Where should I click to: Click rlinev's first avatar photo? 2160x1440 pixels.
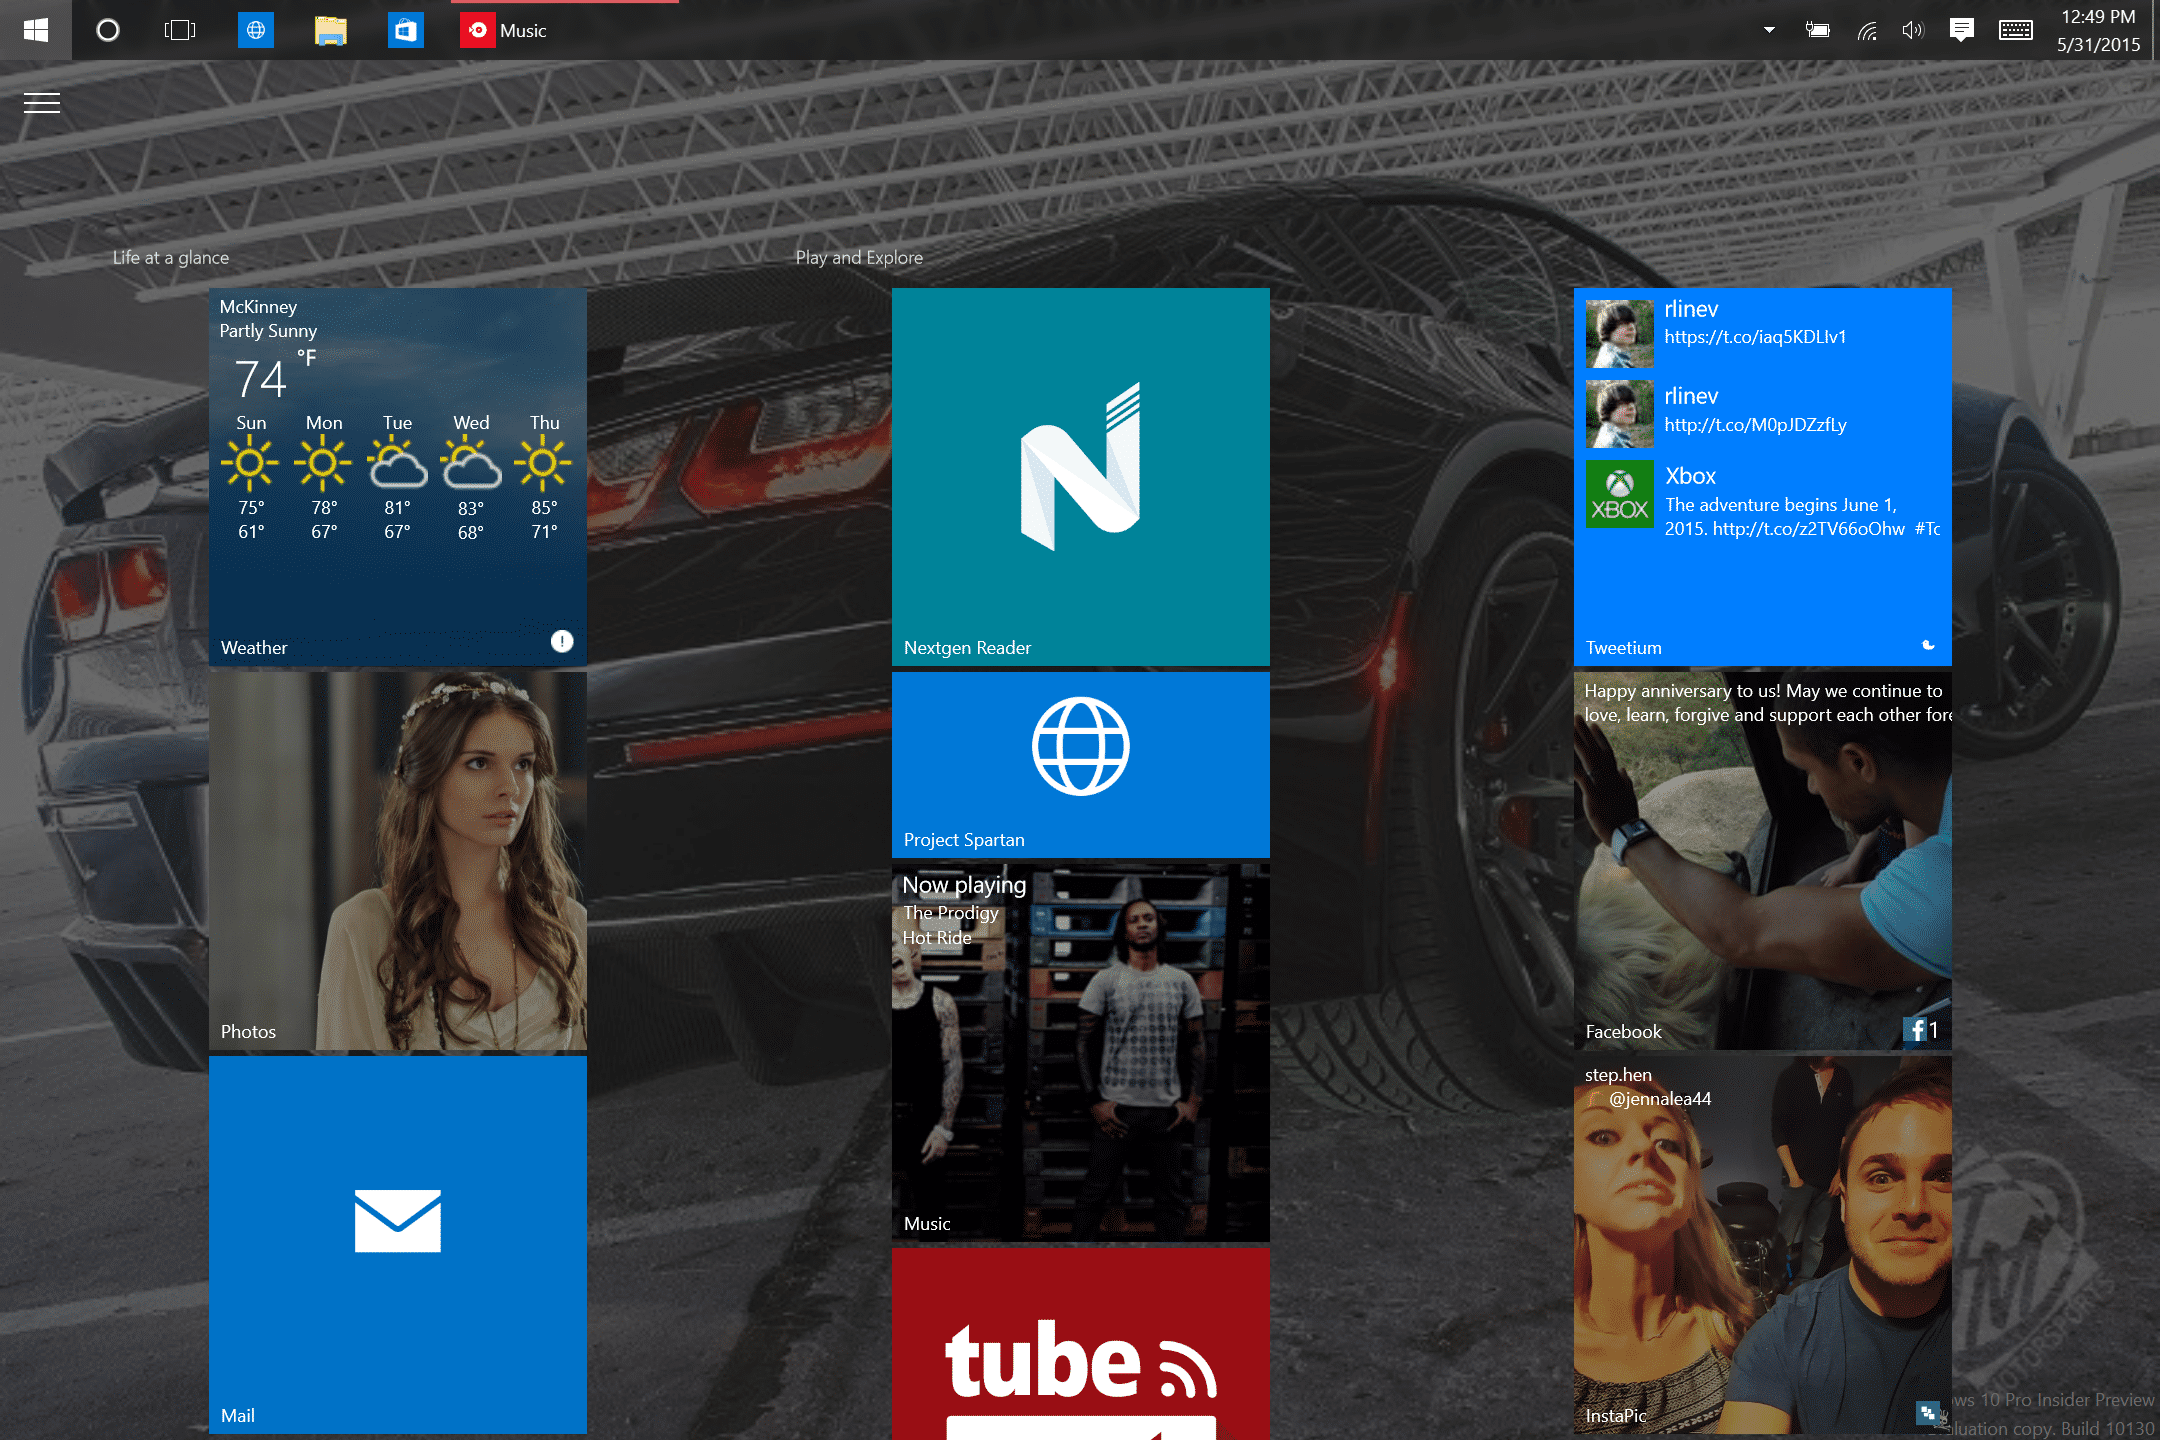tap(1620, 334)
